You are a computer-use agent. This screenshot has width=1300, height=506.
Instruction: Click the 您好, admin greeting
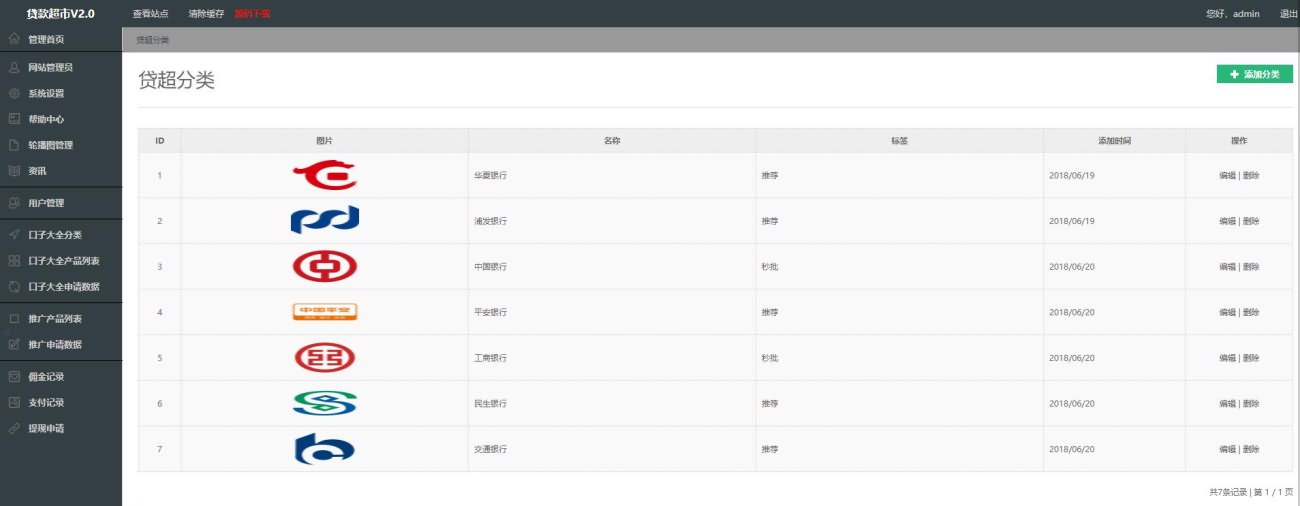point(1232,14)
